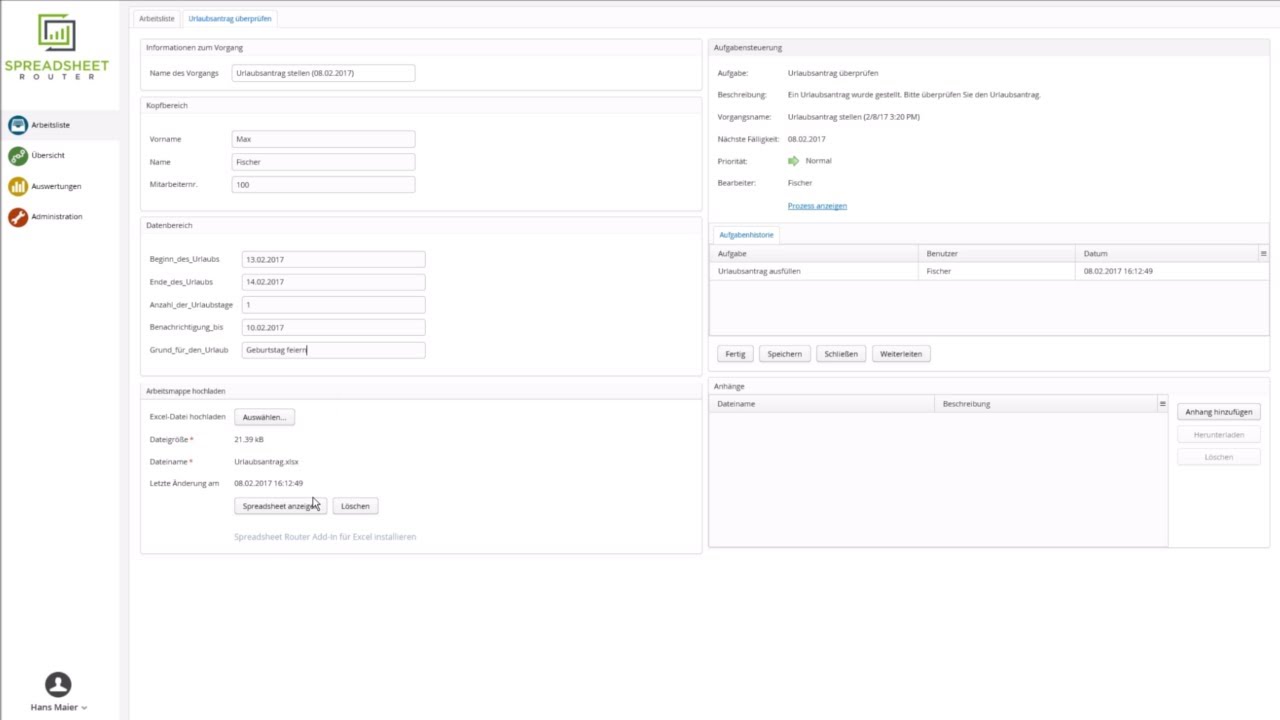Select the Aufgabenhistorie tab
Image resolution: width=1280 pixels, height=720 pixels.
(746, 235)
